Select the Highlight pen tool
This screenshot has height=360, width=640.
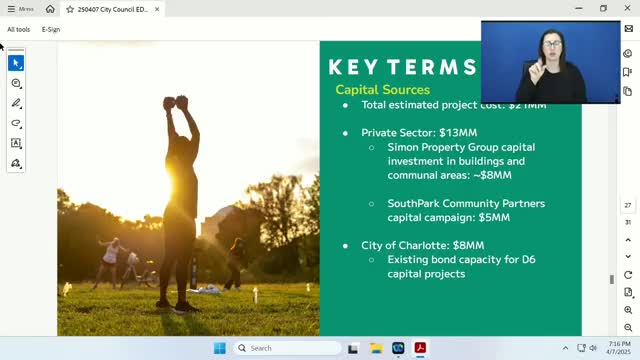click(x=16, y=103)
